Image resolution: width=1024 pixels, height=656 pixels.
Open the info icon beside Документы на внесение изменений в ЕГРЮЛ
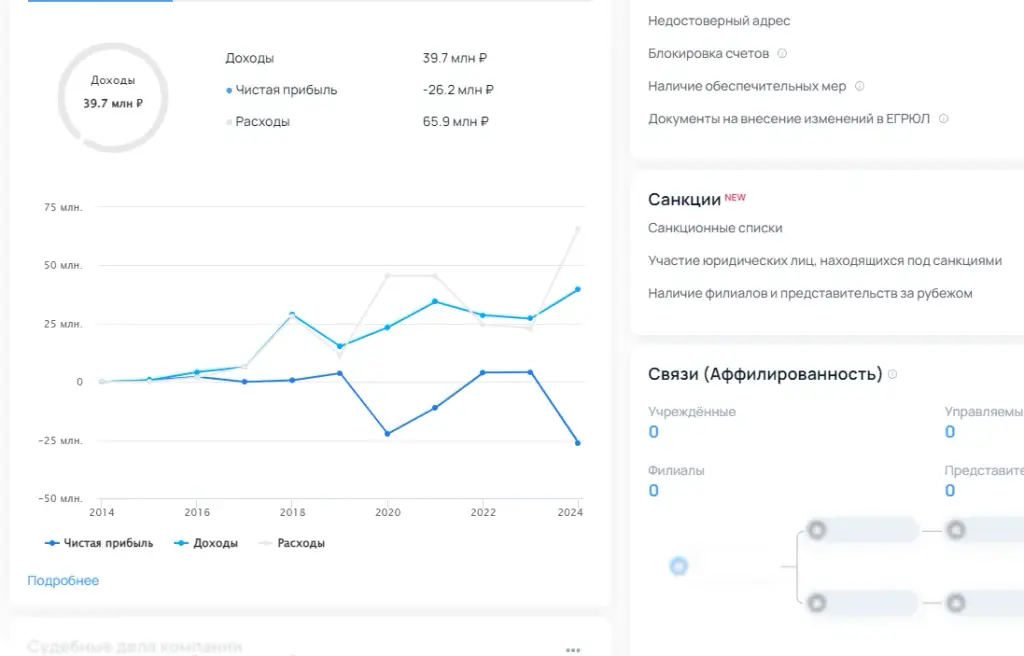click(x=944, y=119)
